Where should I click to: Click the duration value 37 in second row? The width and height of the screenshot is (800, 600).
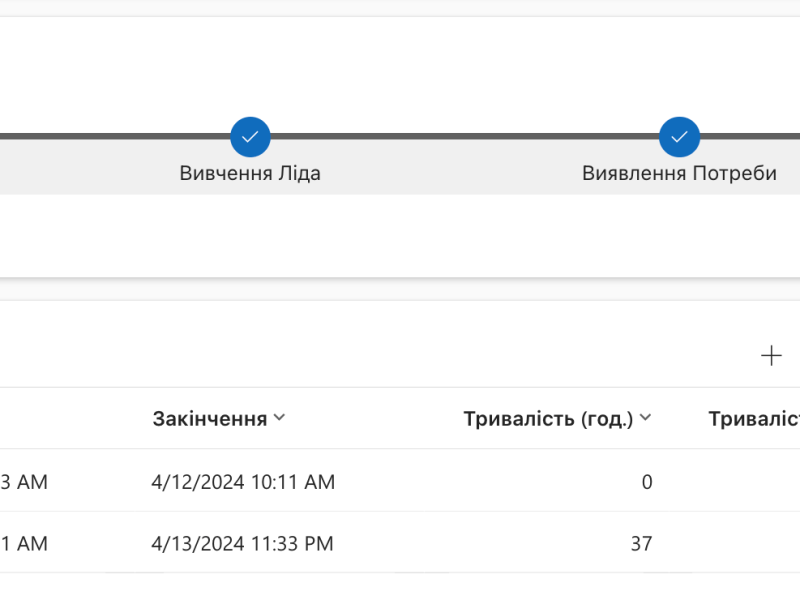[642, 543]
